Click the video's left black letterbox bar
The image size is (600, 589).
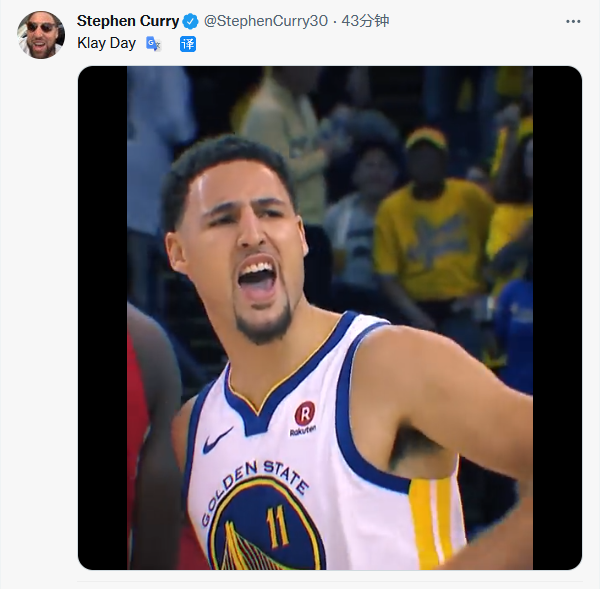102,318
